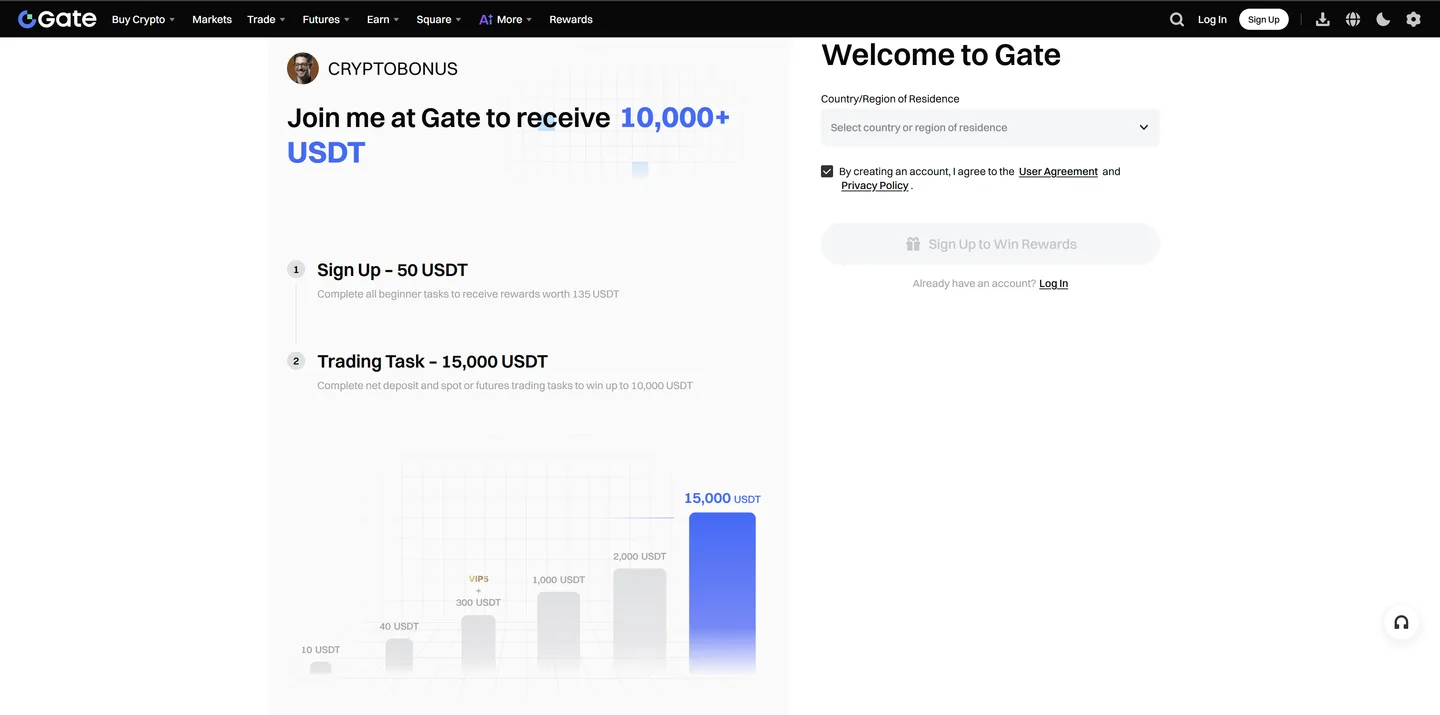The width and height of the screenshot is (1440, 715).
Task: Click the download app icon
Action: (x=1322, y=19)
